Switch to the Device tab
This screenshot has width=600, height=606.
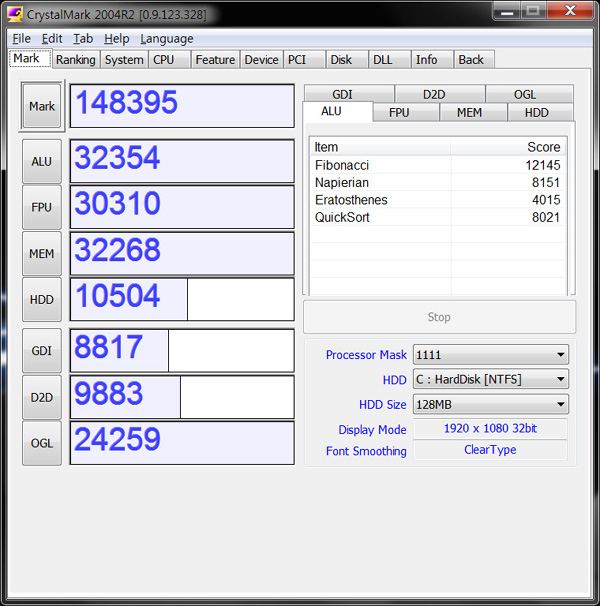tap(261, 60)
